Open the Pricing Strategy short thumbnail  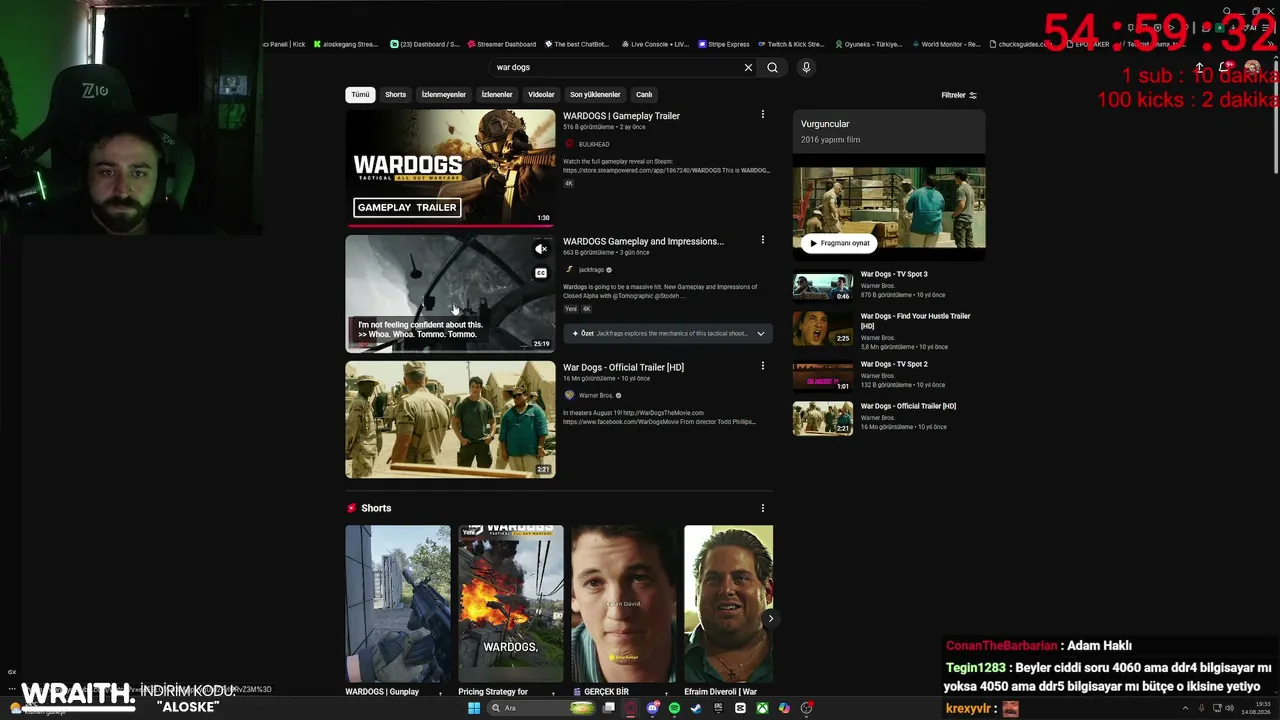[511, 604]
